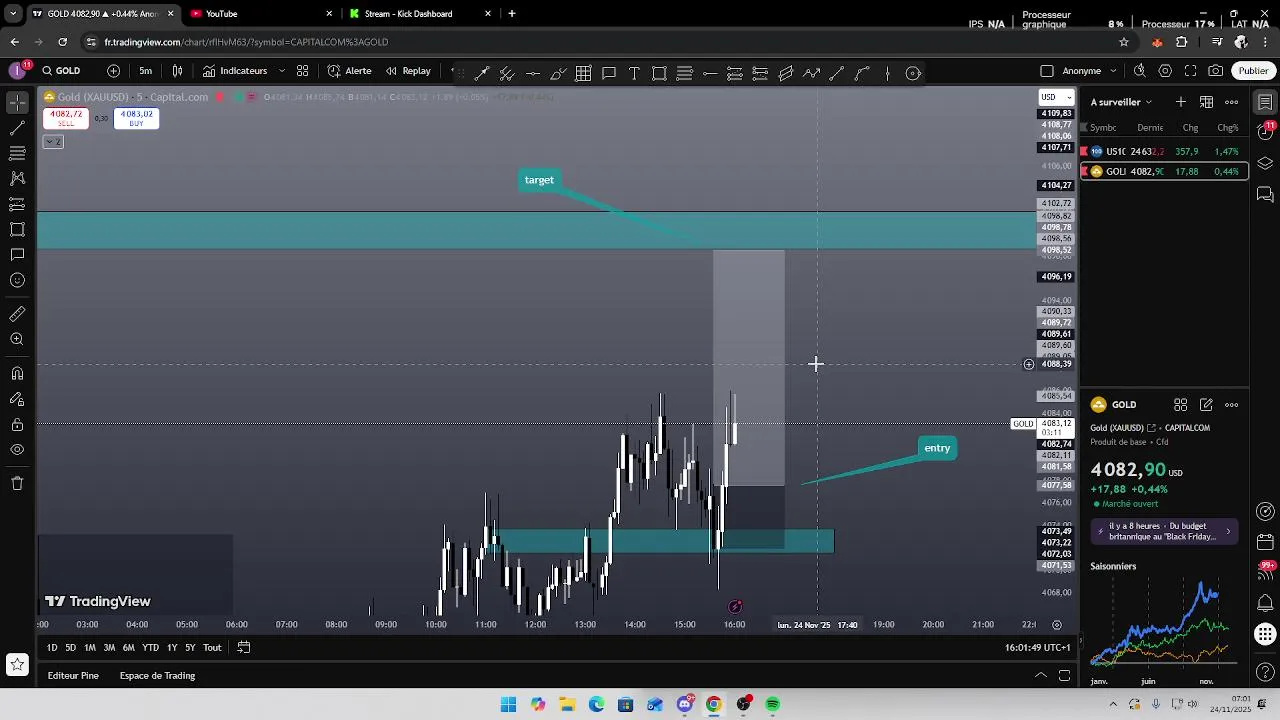Activate the zoom in tool
Image resolution: width=1280 pixels, height=720 pixels.
coord(17,339)
